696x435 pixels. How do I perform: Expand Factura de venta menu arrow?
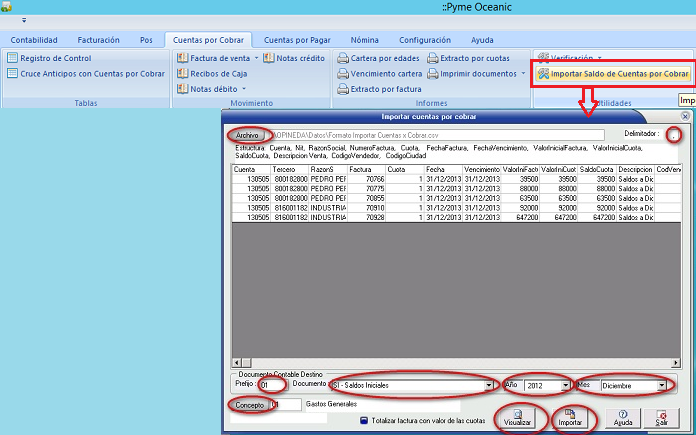click(x=259, y=58)
